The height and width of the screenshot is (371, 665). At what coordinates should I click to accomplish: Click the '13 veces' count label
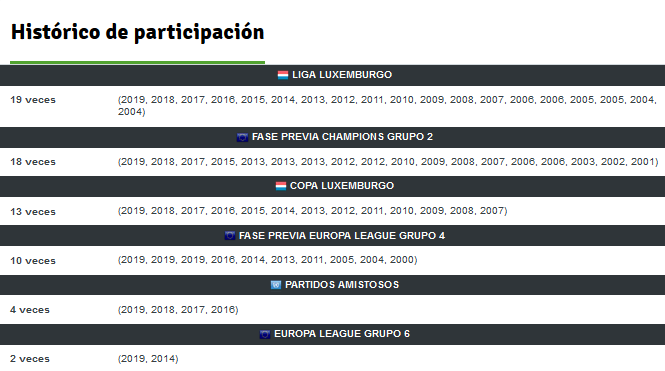[33, 212]
